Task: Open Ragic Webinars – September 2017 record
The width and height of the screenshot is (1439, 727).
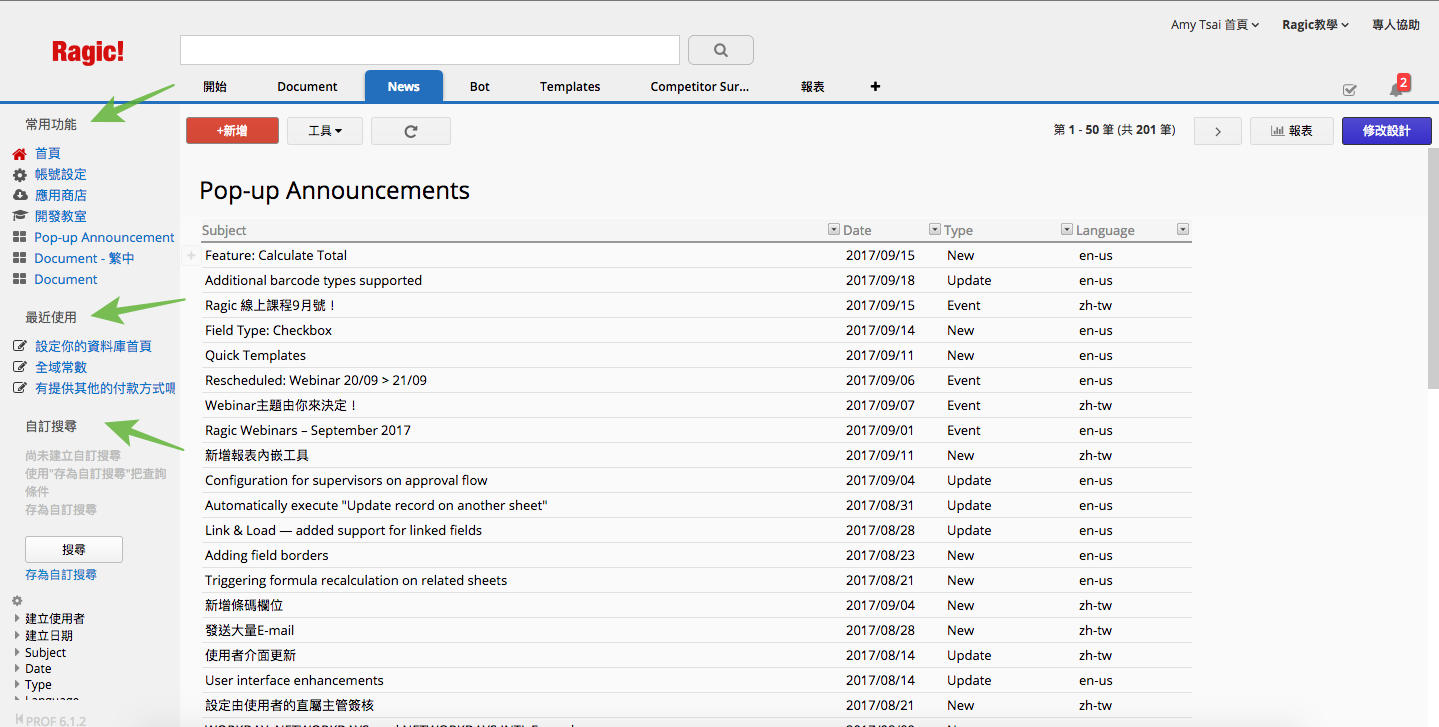Action: (x=308, y=431)
